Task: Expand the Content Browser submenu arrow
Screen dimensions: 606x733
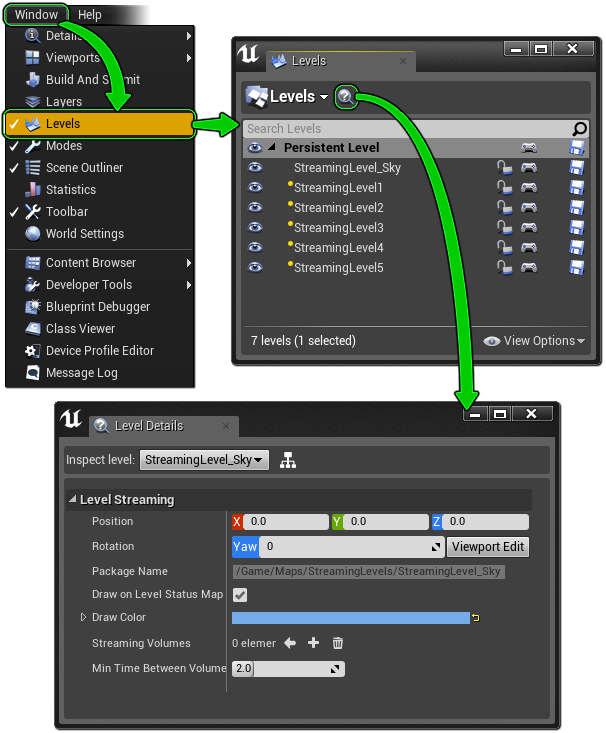Action: (188, 263)
